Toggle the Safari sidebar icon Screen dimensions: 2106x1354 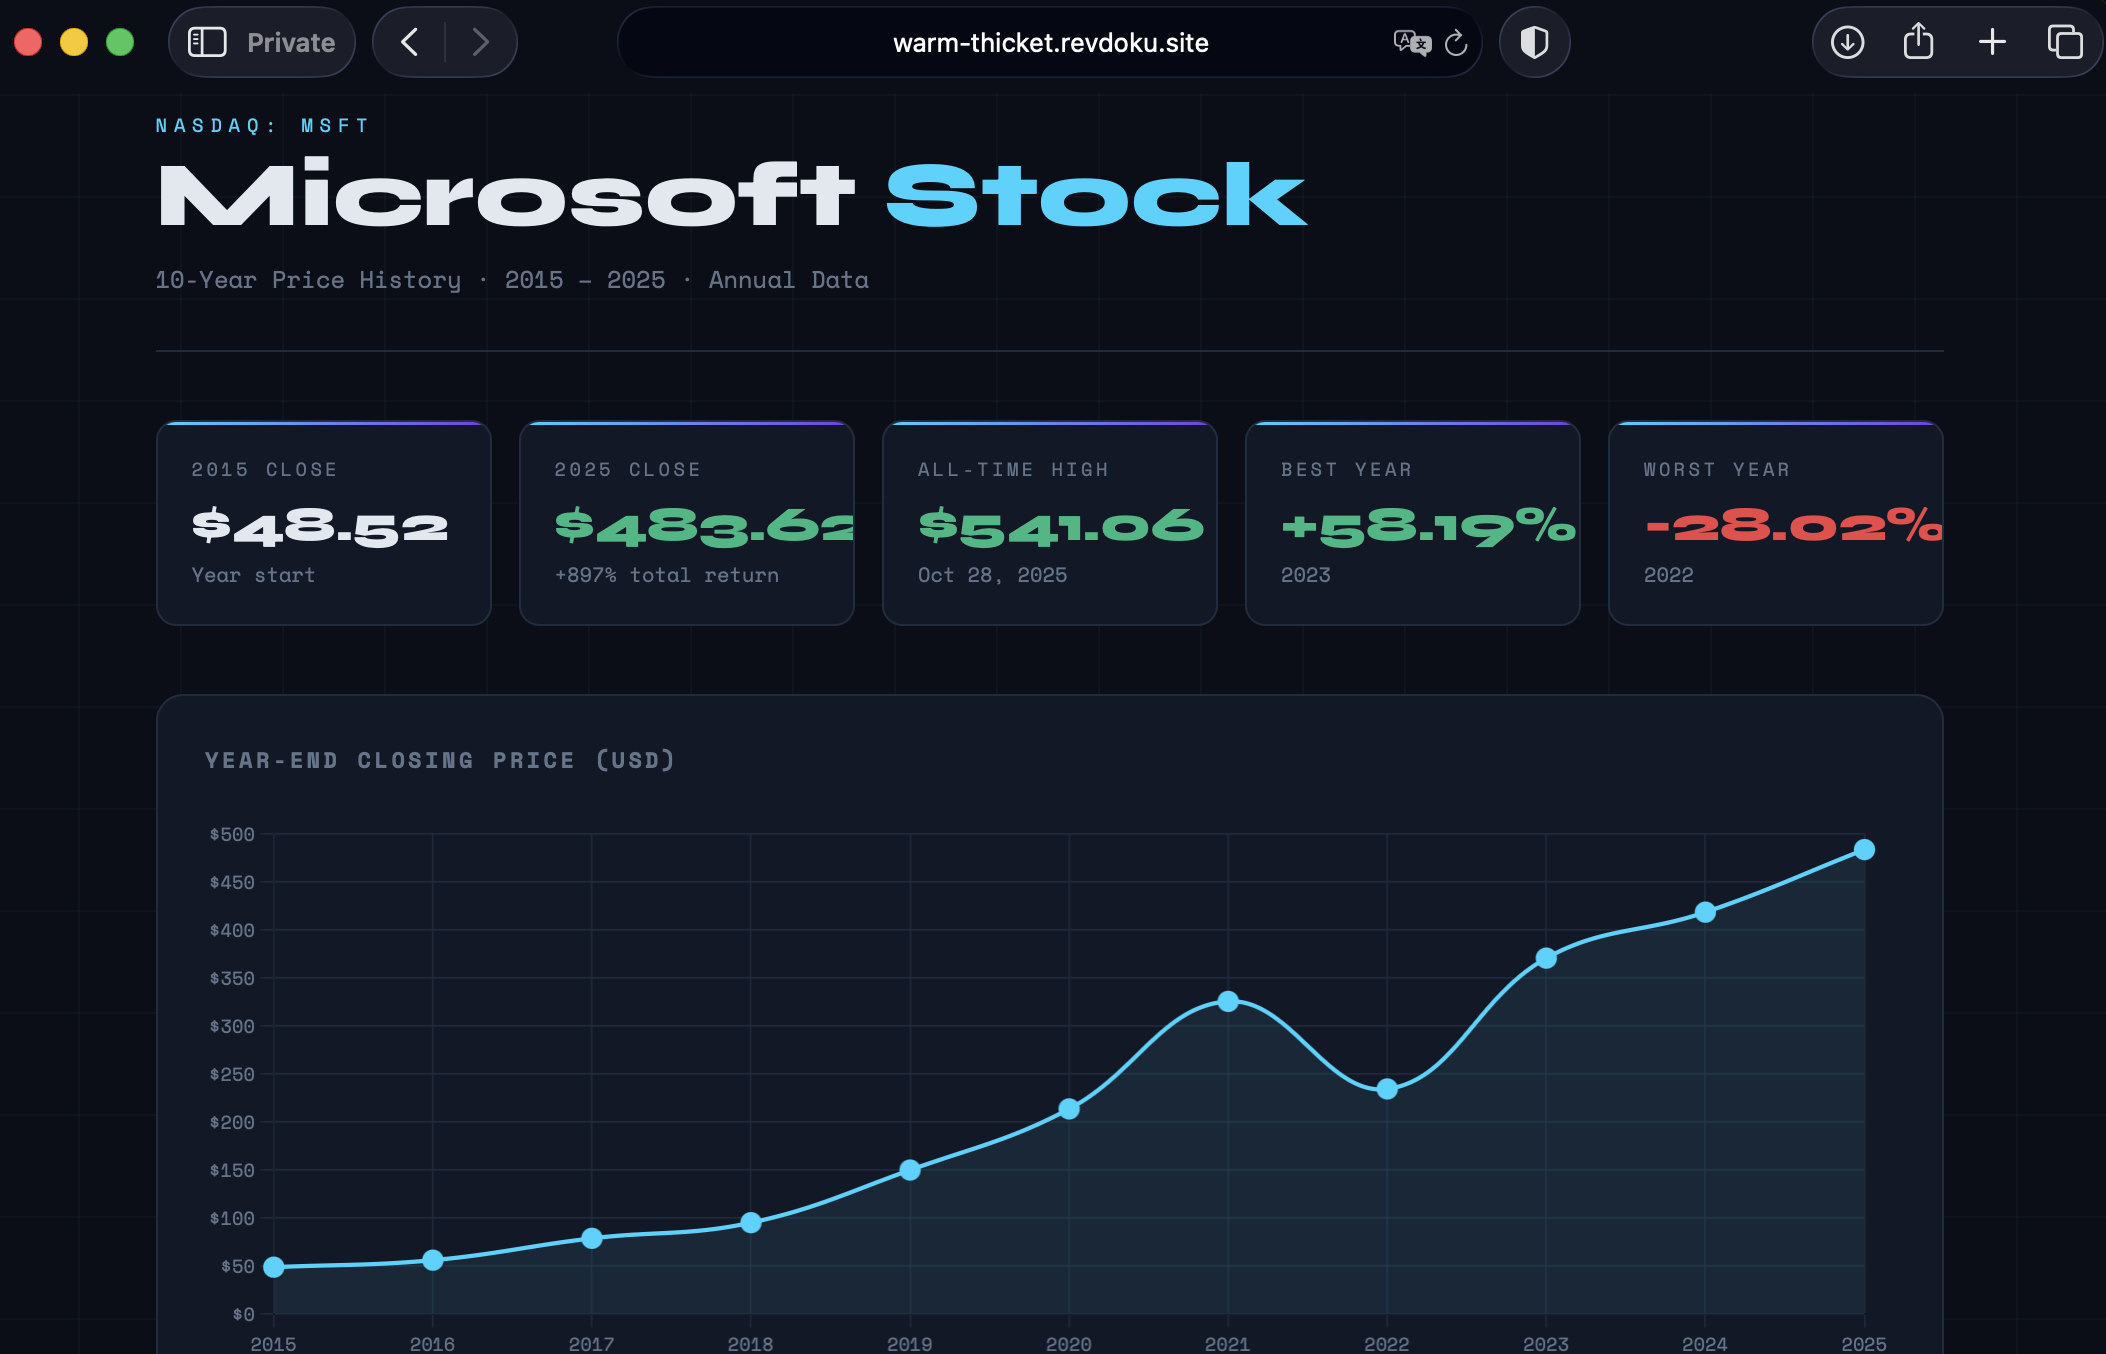pos(207,42)
